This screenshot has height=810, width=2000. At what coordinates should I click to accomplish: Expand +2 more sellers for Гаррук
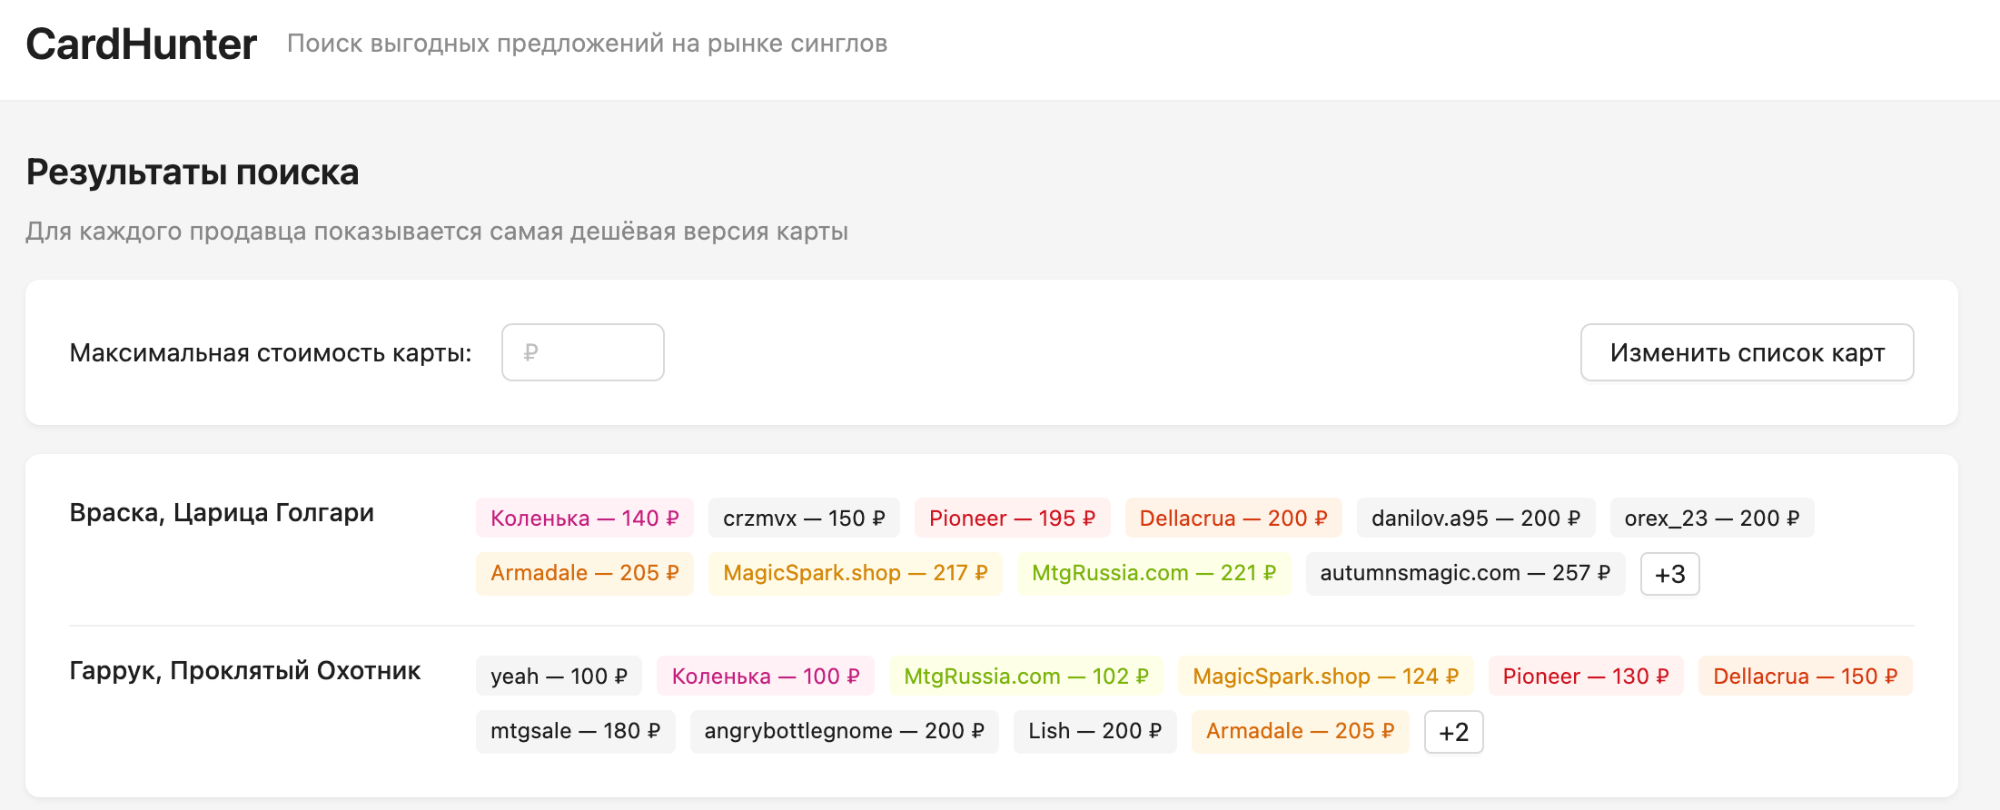pos(1453,733)
